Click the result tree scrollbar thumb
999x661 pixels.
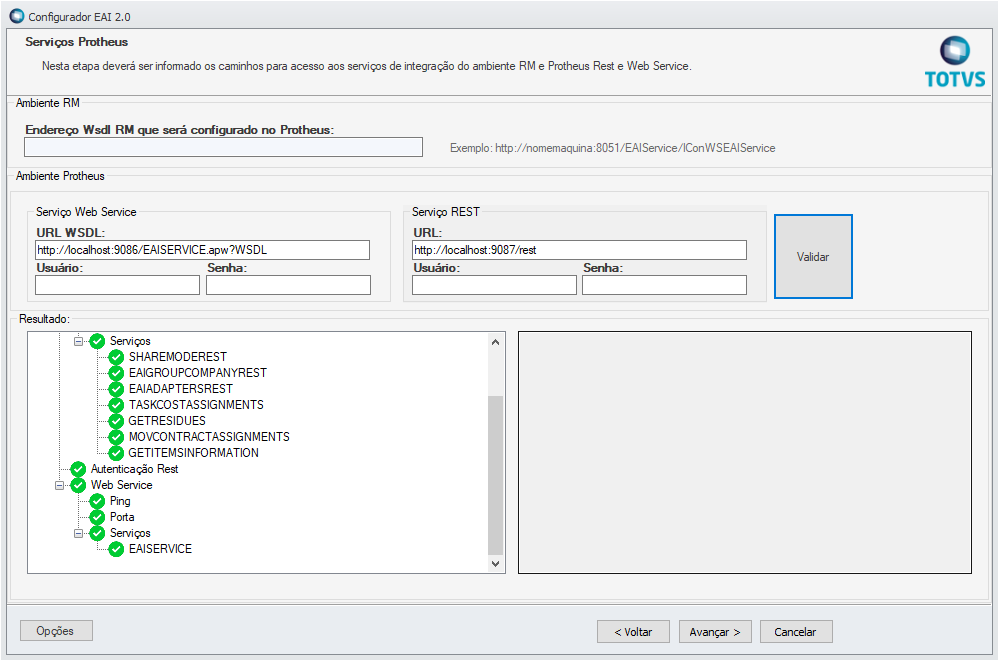coord(496,475)
